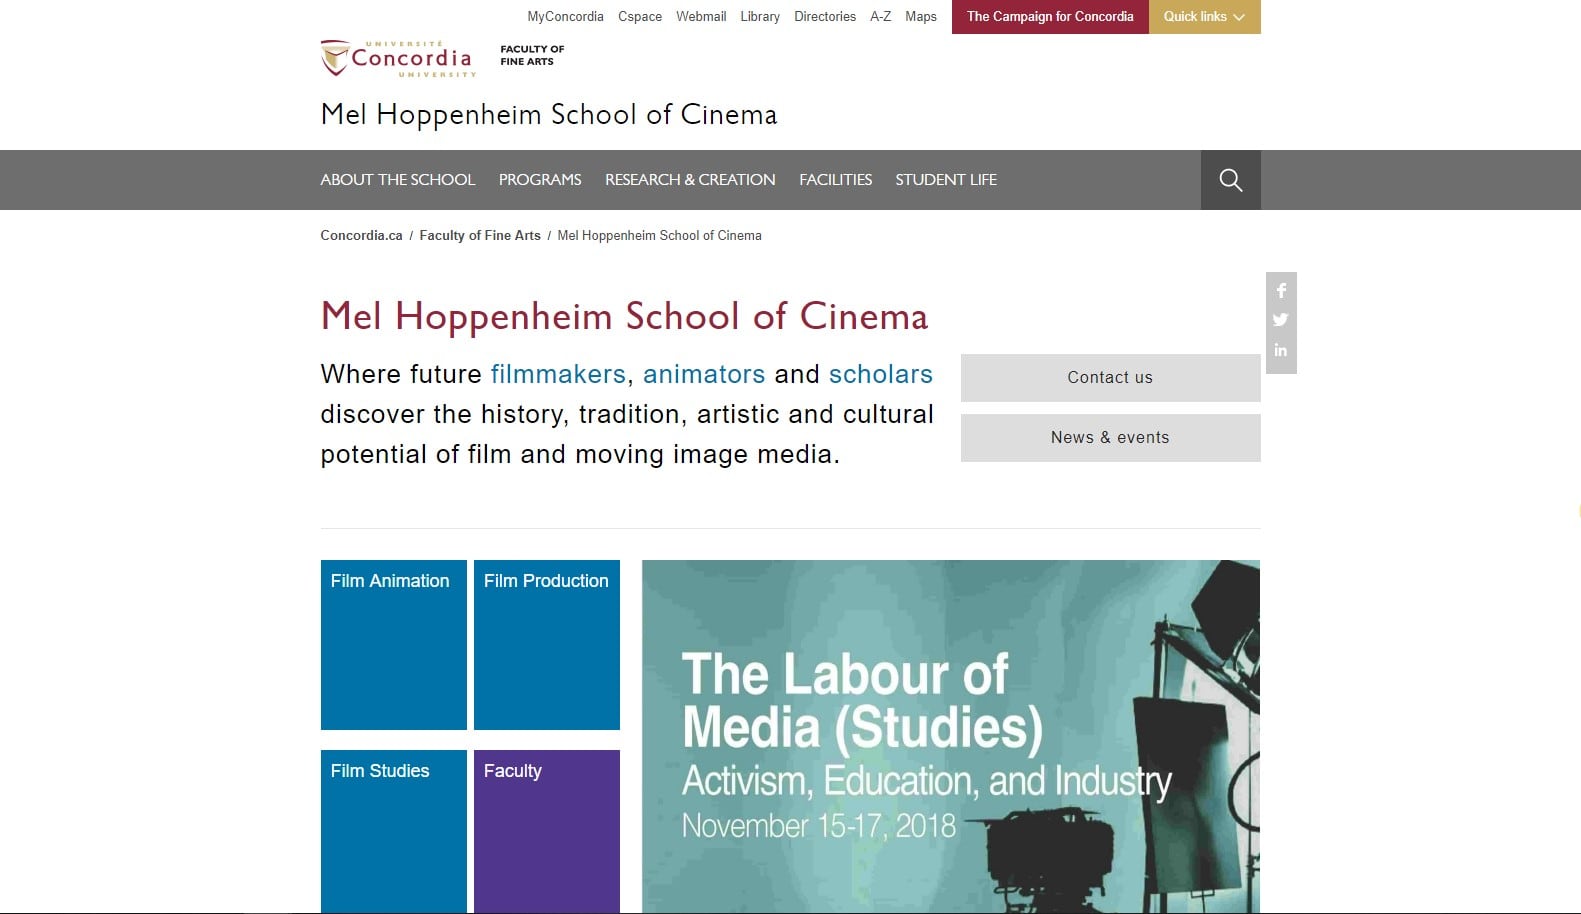The image size is (1581, 914).
Task: Open the Programs menu
Action: pyautogui.click(x=540, y=180)
